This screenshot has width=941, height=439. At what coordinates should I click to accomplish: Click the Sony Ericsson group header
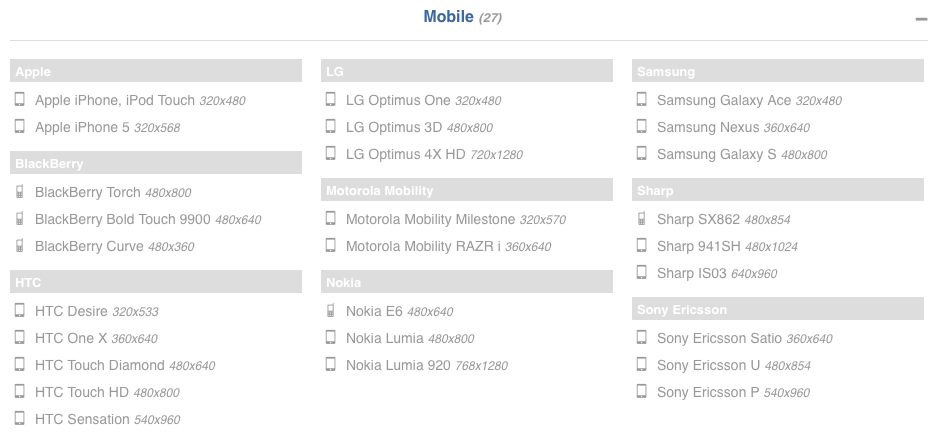click(x=778, y=309)
